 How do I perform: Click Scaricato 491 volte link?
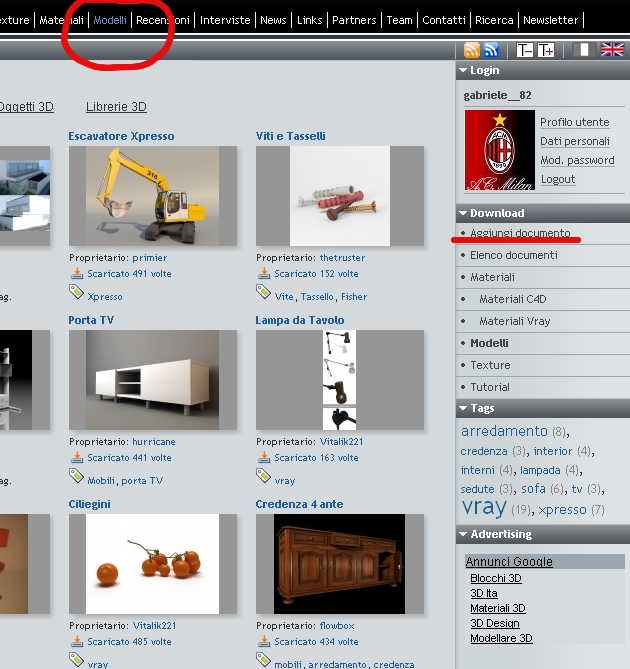click(129, 273)
